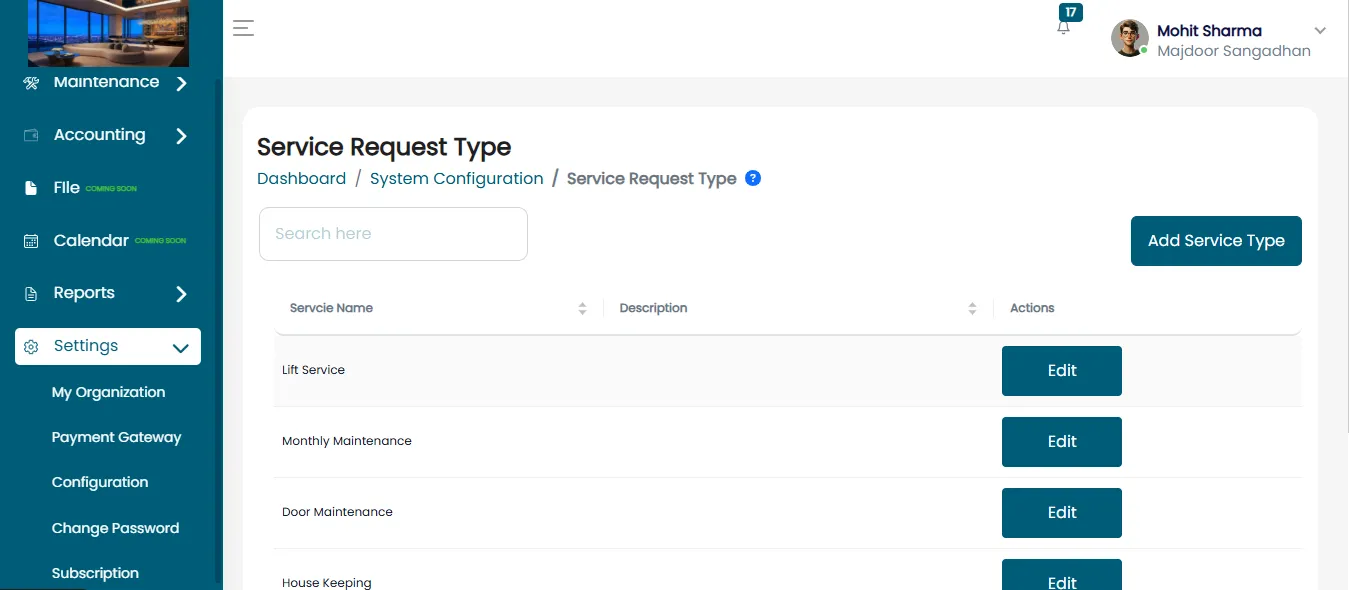Open Payment Gateway settings
Image resolution: width=1349 pixels, height=590 pixels.
click(x=116, y=437)
